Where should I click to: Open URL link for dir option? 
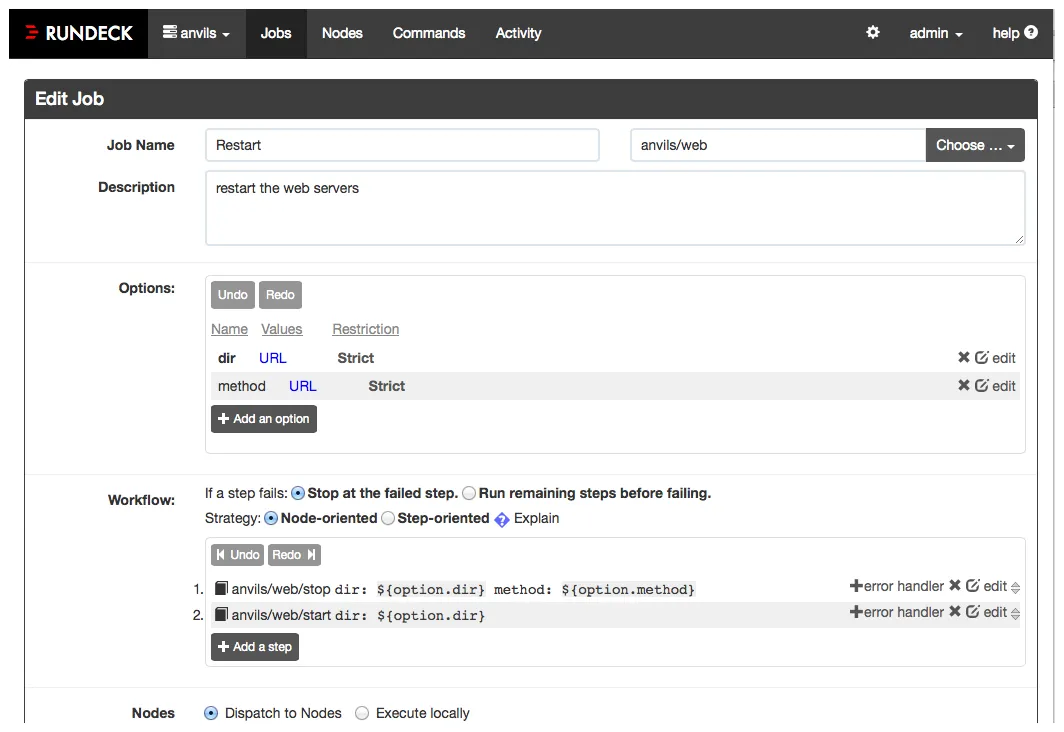273,358
